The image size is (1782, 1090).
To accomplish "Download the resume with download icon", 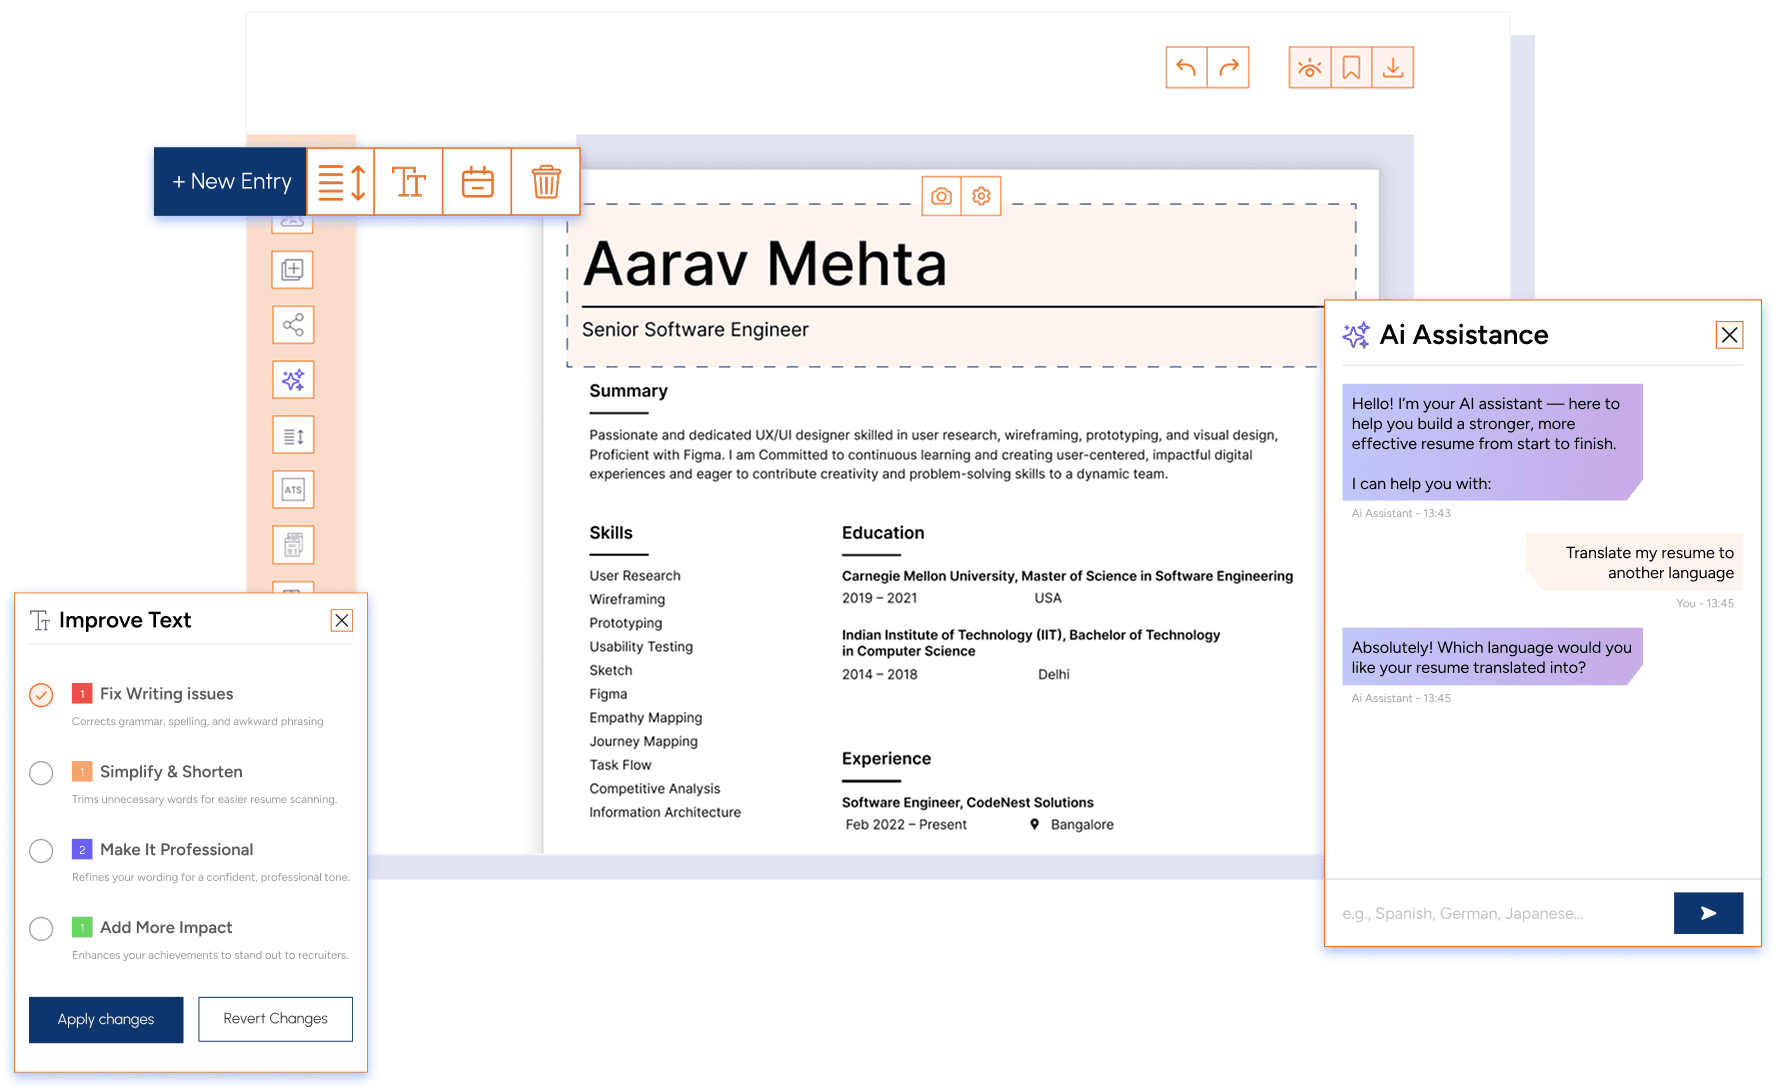I will click(1393, 68).
